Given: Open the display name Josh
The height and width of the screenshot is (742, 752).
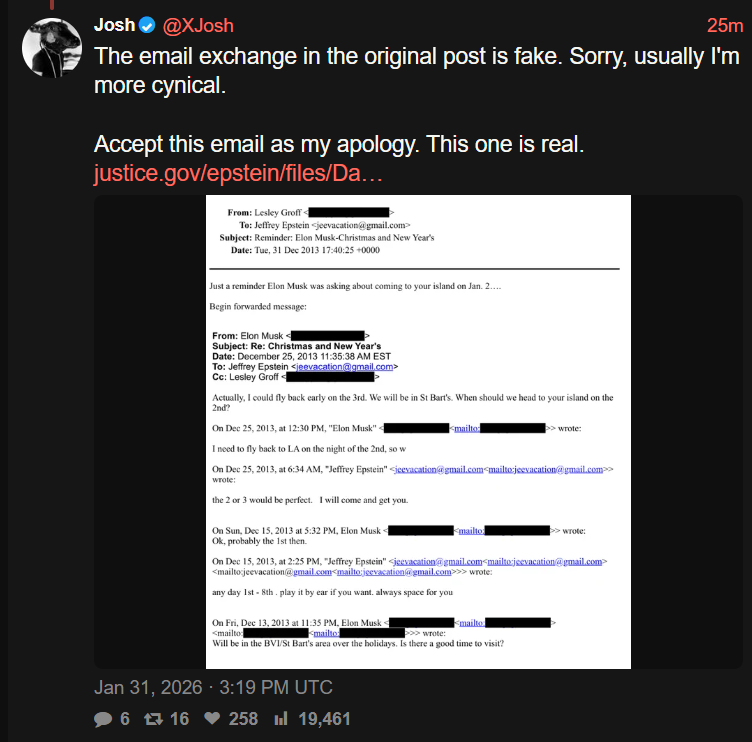Looking at the screenshot, I should point(117,24).
